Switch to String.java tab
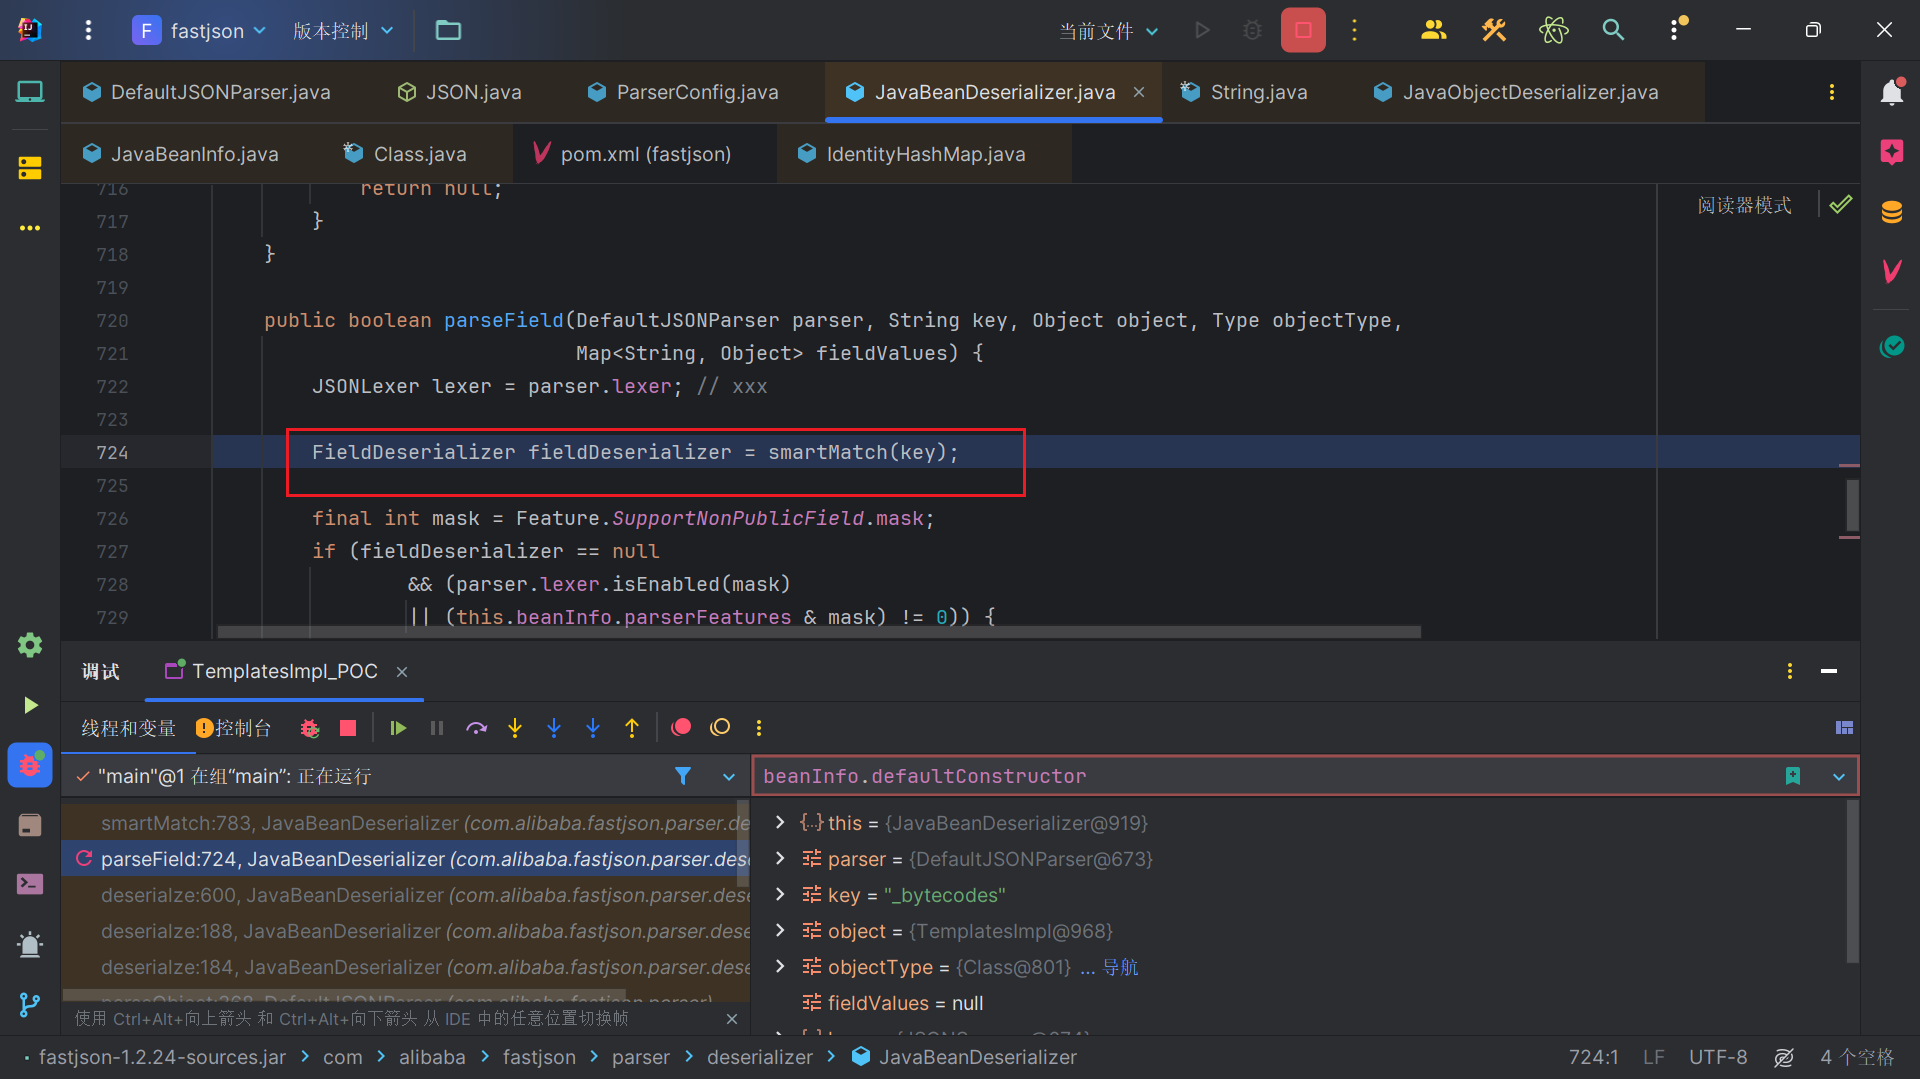Viewport: 1920px width, 1079px height. point(1244,92)
